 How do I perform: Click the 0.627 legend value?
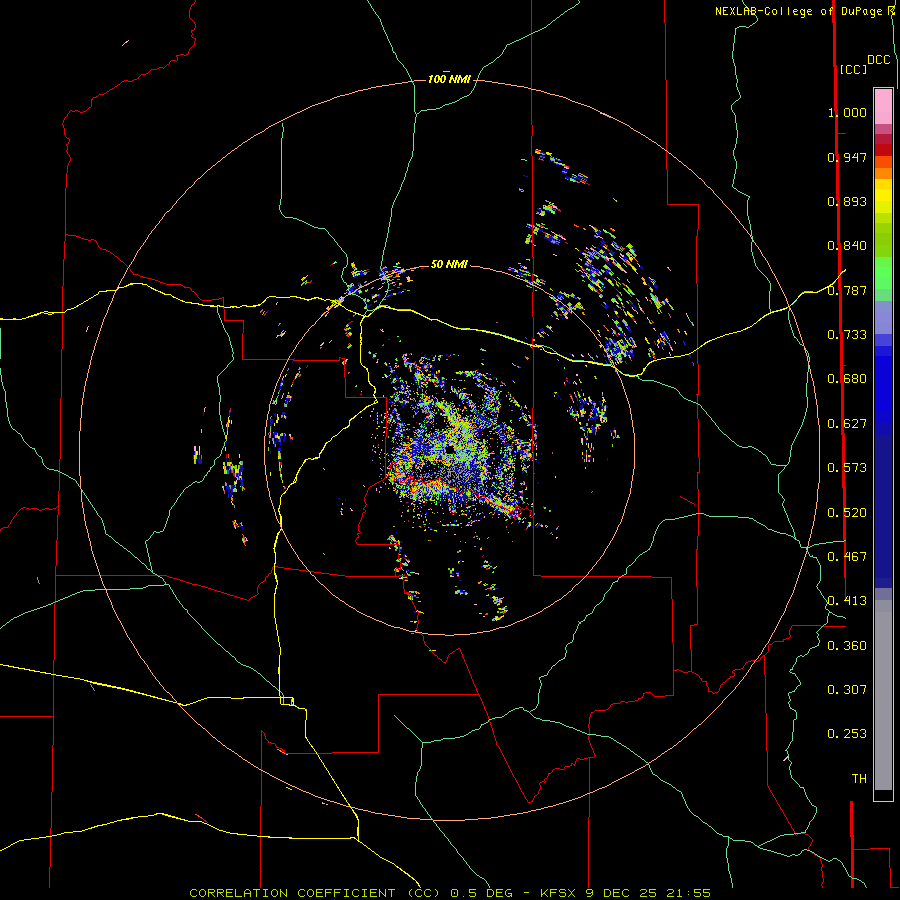click(x=847, y=424)
